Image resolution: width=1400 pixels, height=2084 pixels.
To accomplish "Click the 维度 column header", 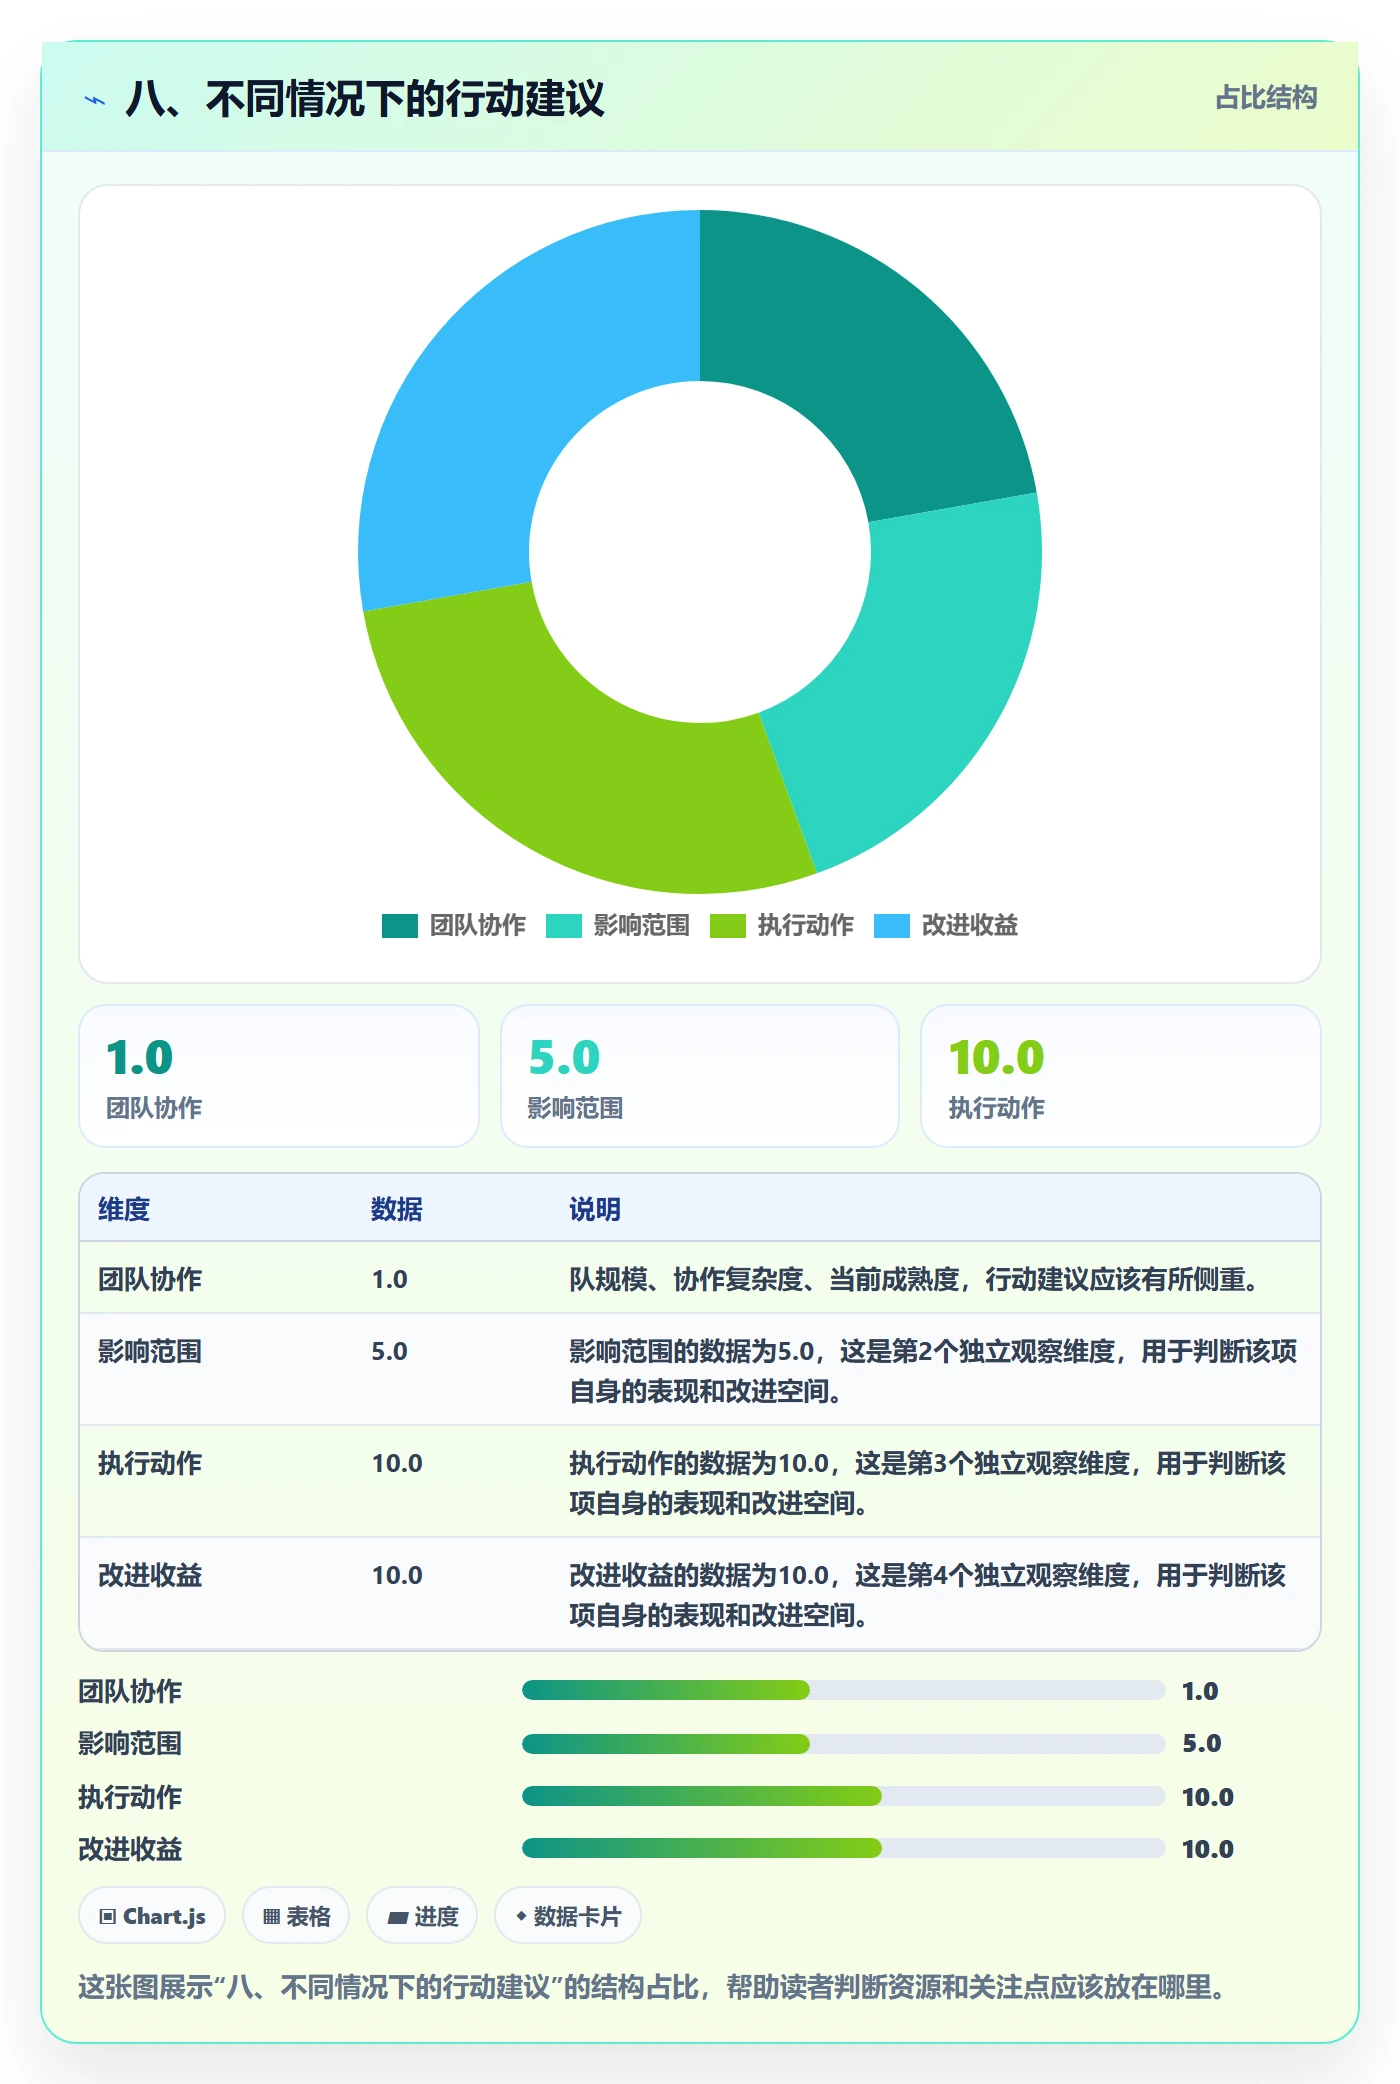I will [x=124, y=1209].
